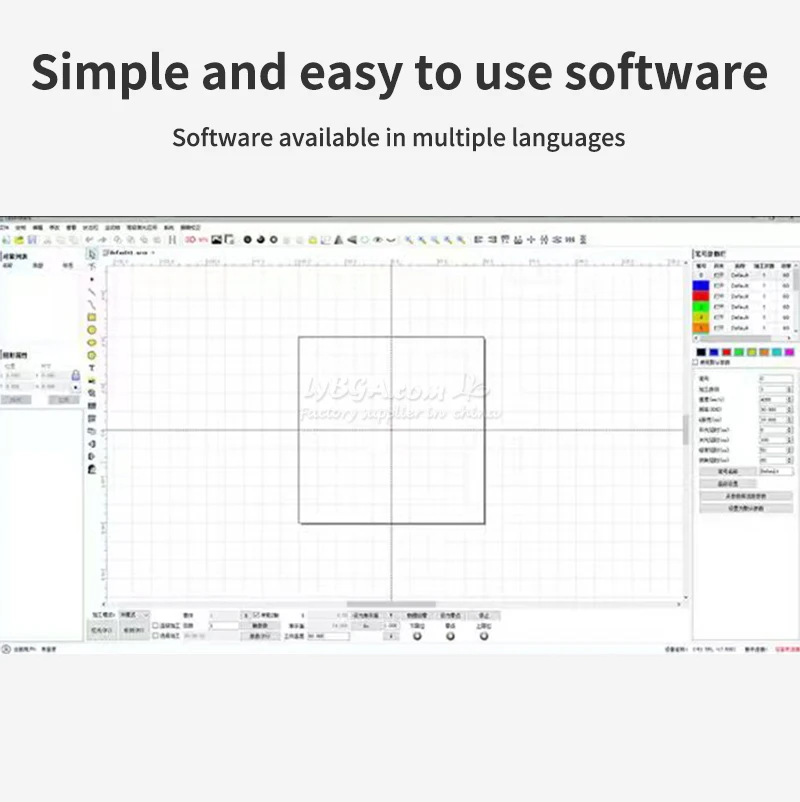Select the text T tool

92,368
